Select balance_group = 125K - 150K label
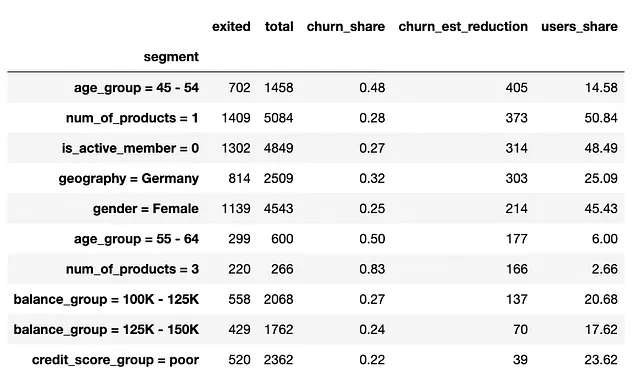 [106, 329]
